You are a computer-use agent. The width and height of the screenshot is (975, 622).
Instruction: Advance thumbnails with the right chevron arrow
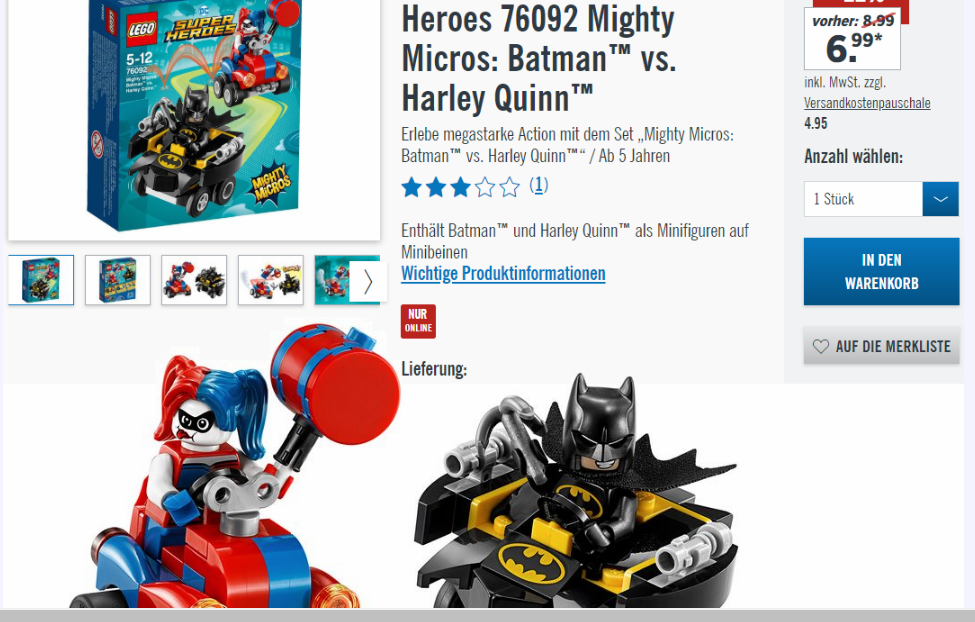click(x=367, y=282)
